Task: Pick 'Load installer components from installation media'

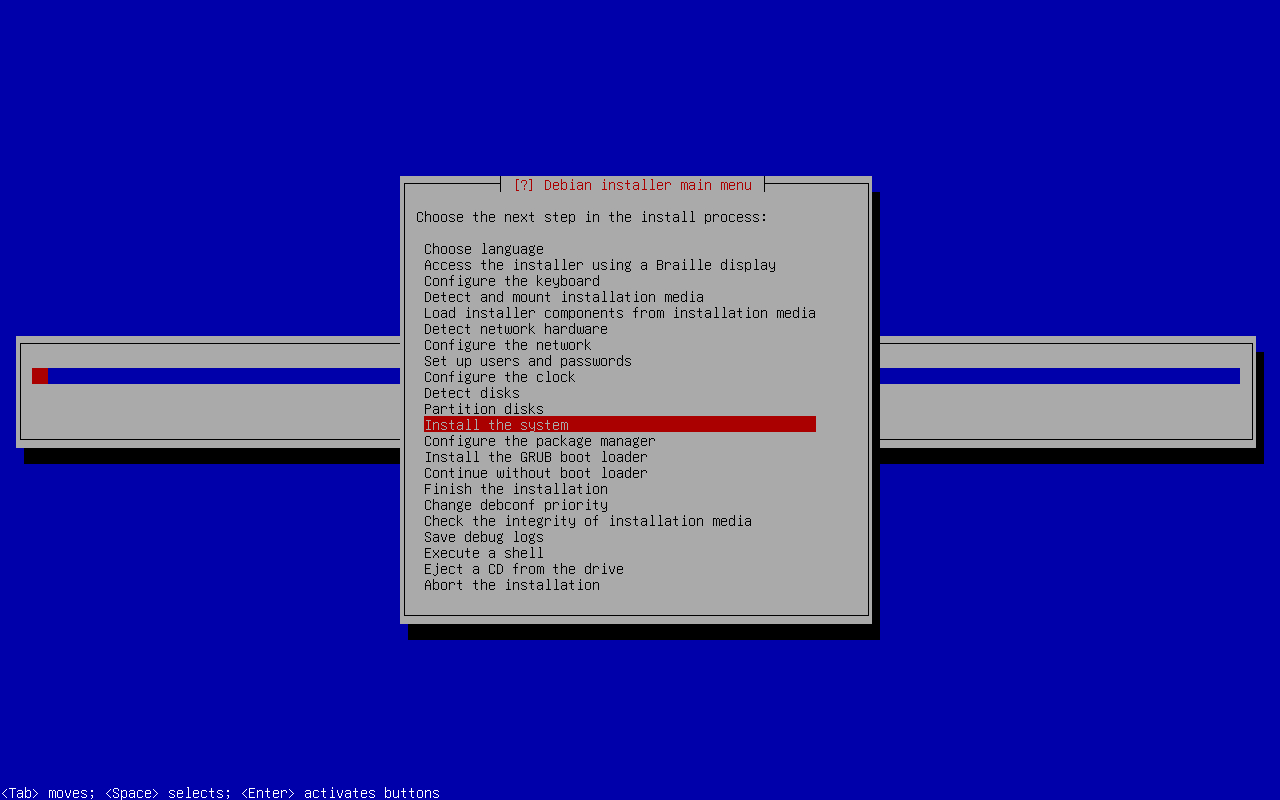Action: 619,313
